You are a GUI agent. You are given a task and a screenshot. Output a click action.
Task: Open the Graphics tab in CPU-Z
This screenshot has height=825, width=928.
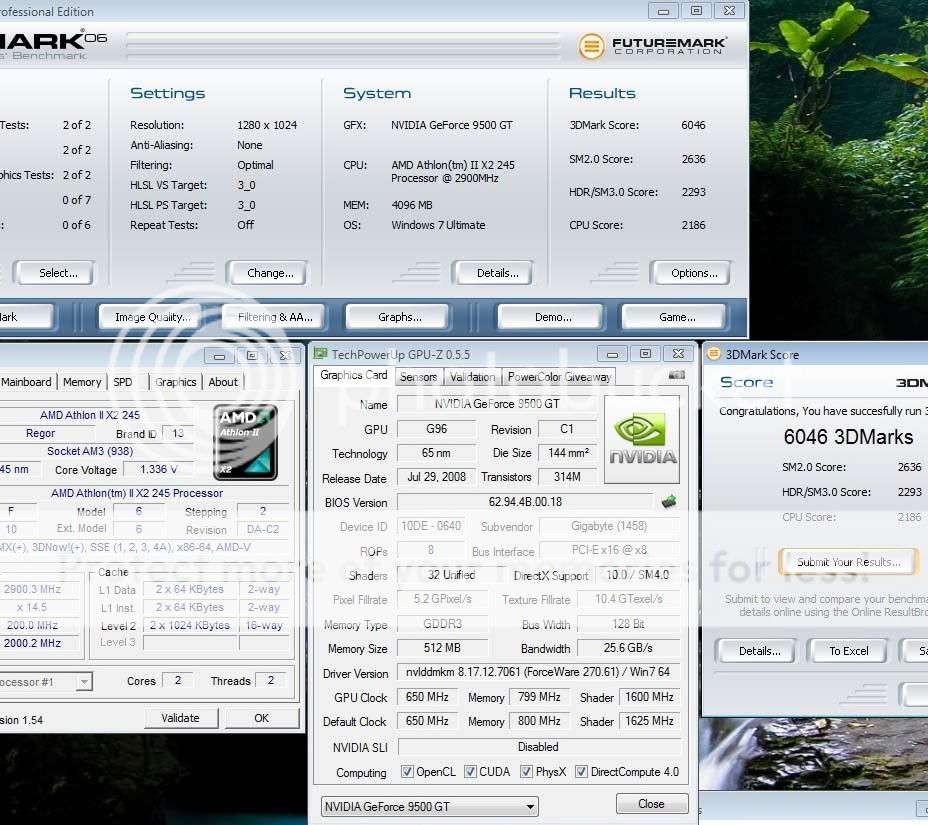pyautogui.click(x=176, y=382)
